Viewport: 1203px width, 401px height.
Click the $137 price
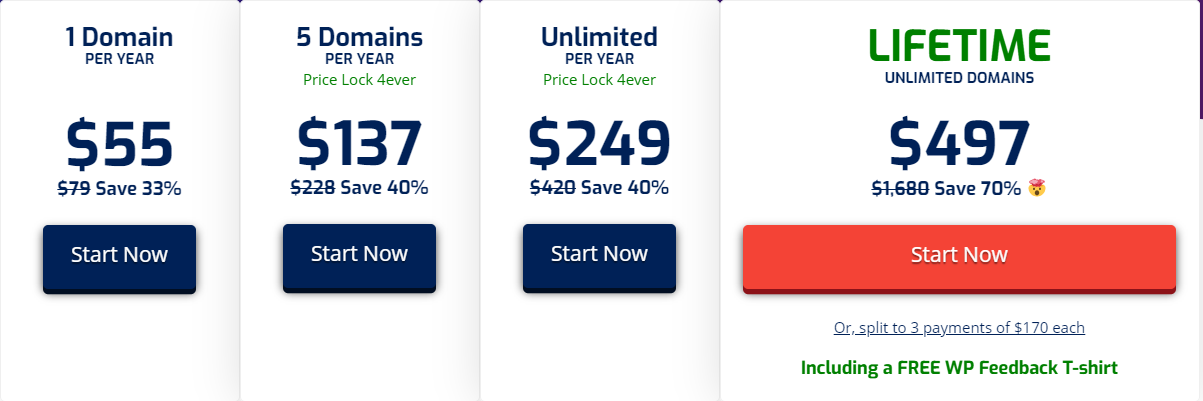(359, 144)
